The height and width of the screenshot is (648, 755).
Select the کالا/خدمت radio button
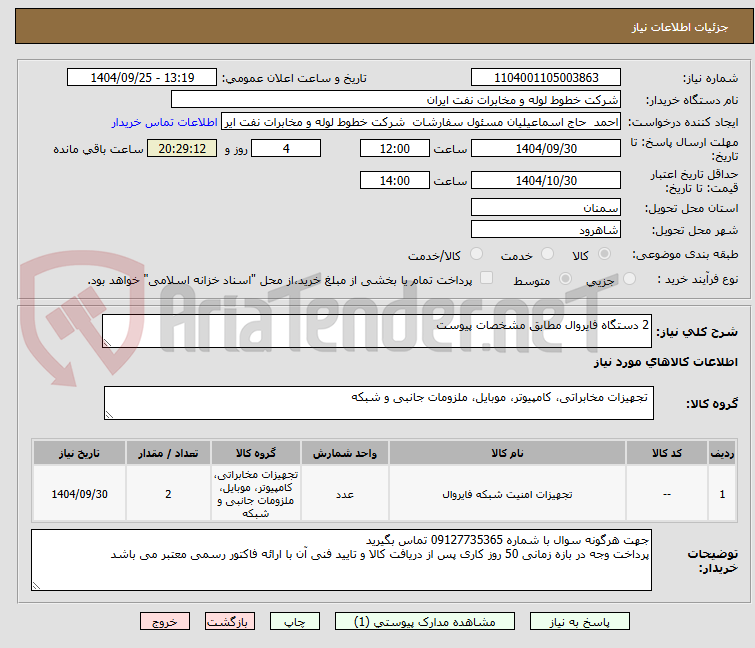point(476,254)
